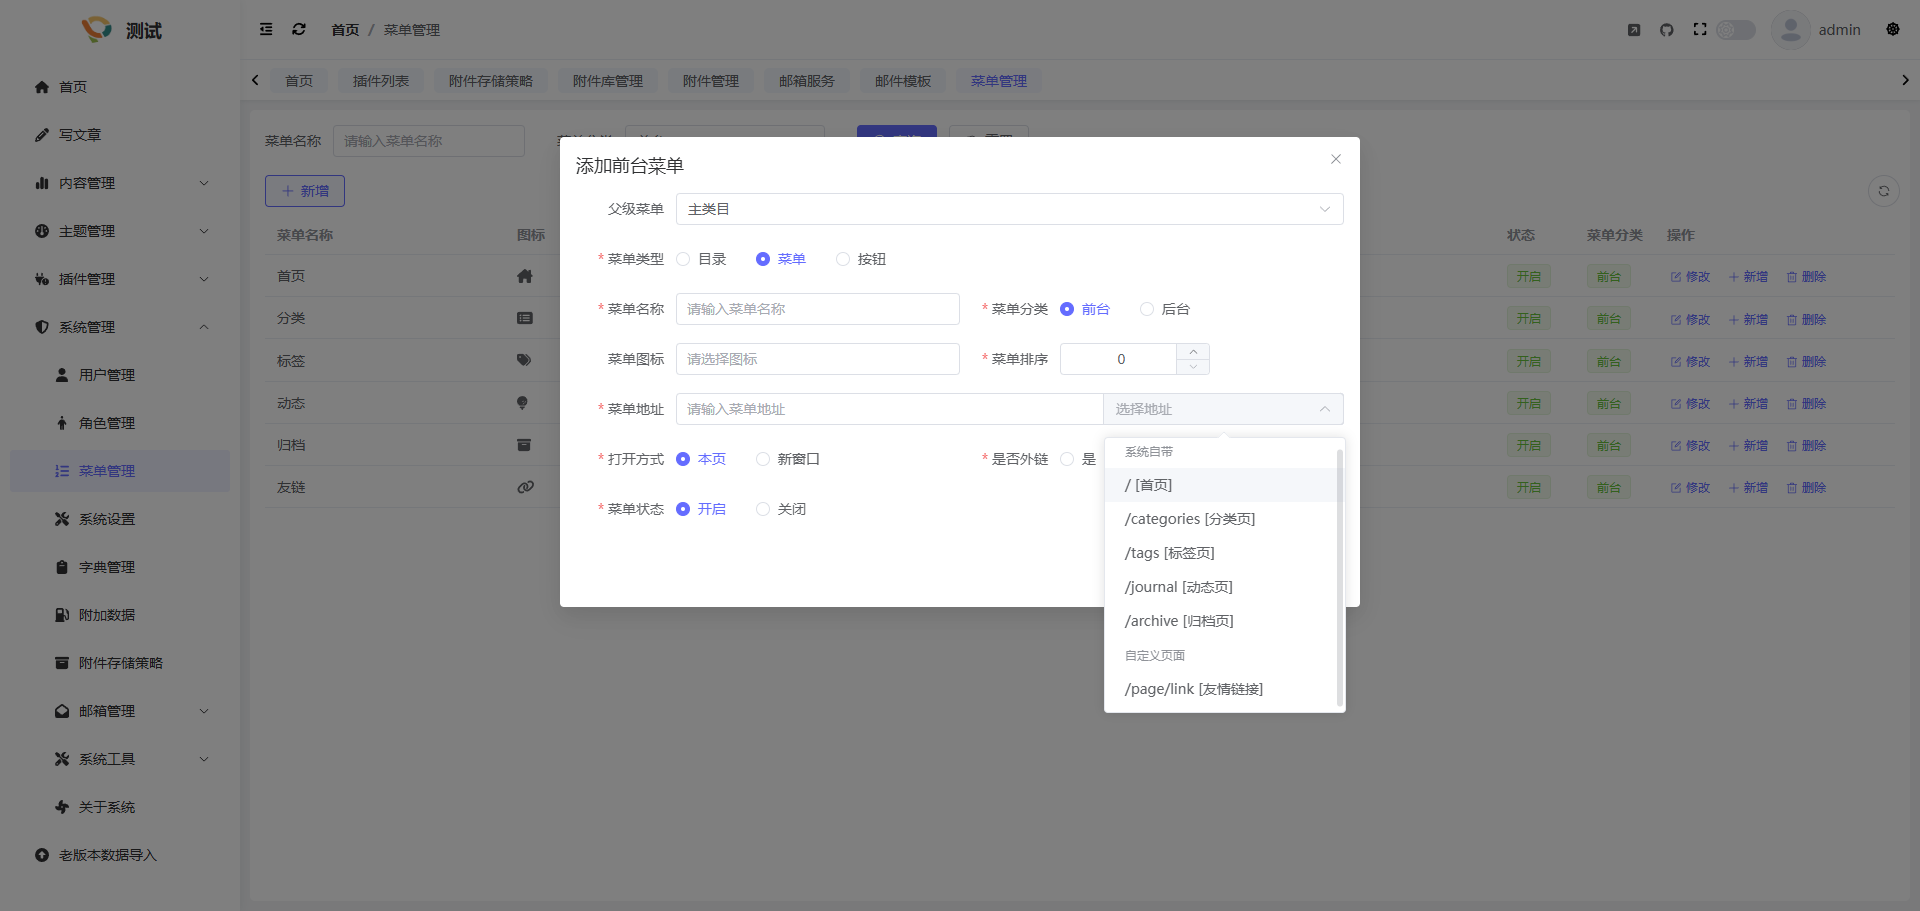Select 新窗口 open mode radio
This screenshot has width=1920, height=911.
(x=764, y=460)
